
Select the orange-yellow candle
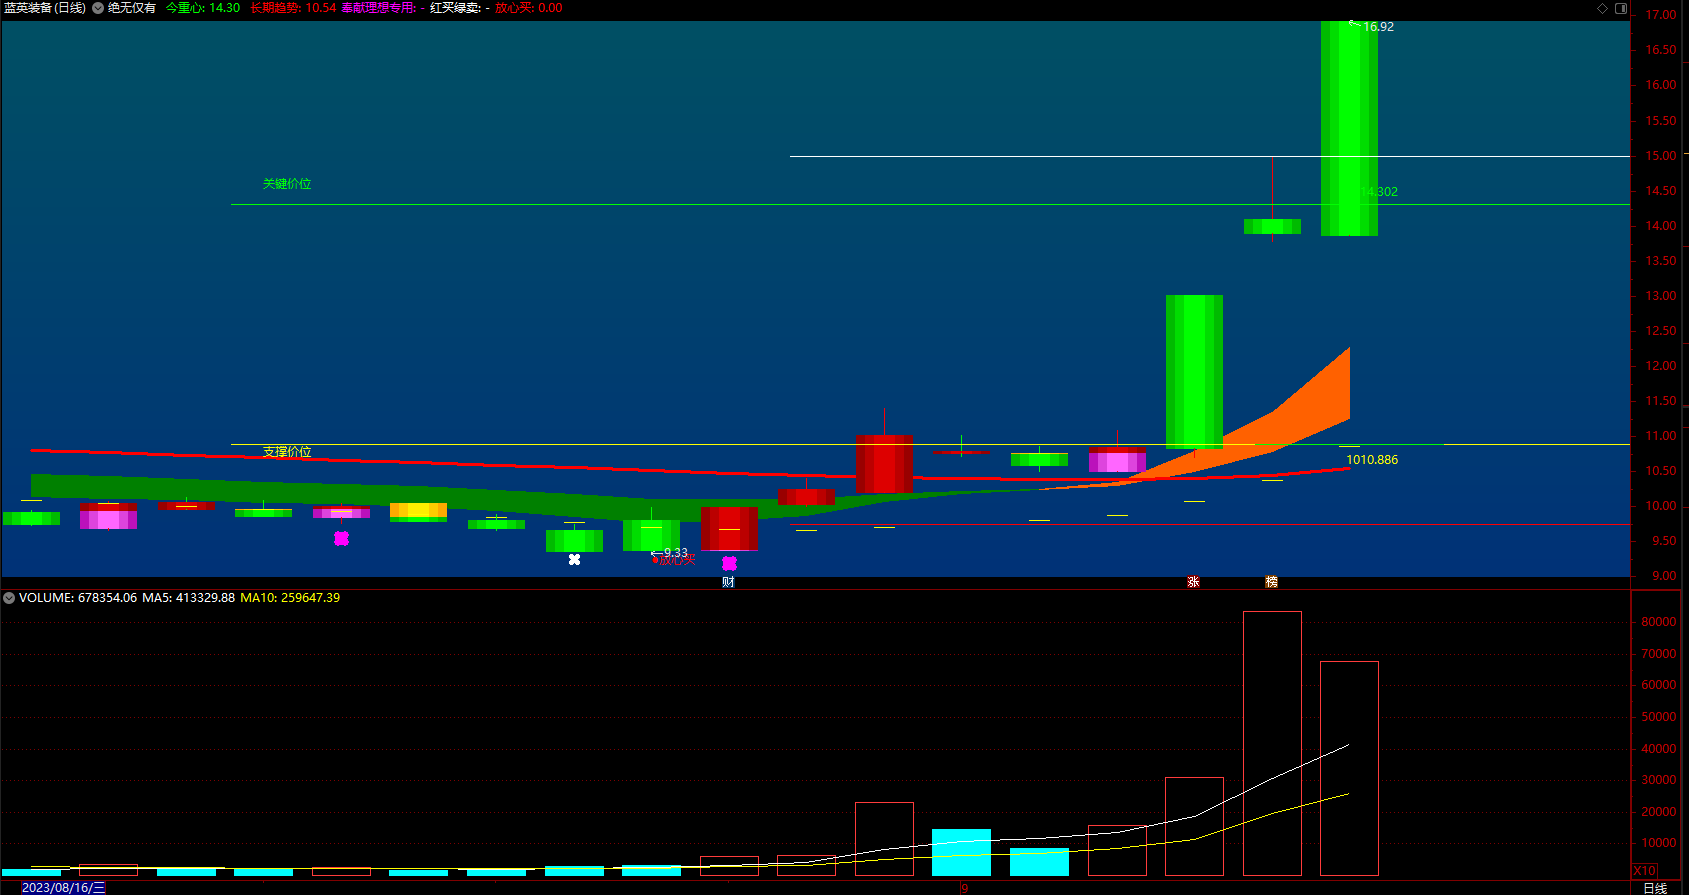pos(418,512)
